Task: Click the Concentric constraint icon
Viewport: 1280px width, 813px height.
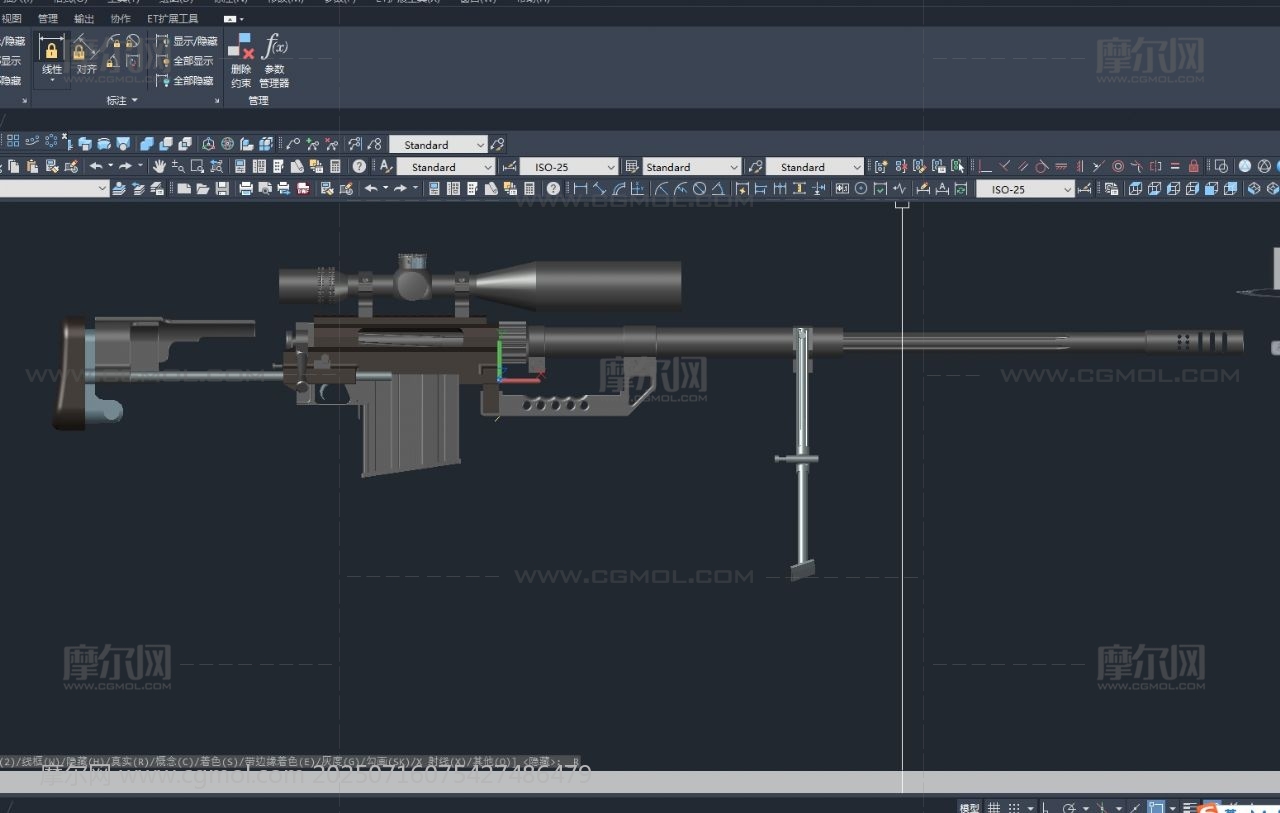Action: [1118, 166]
